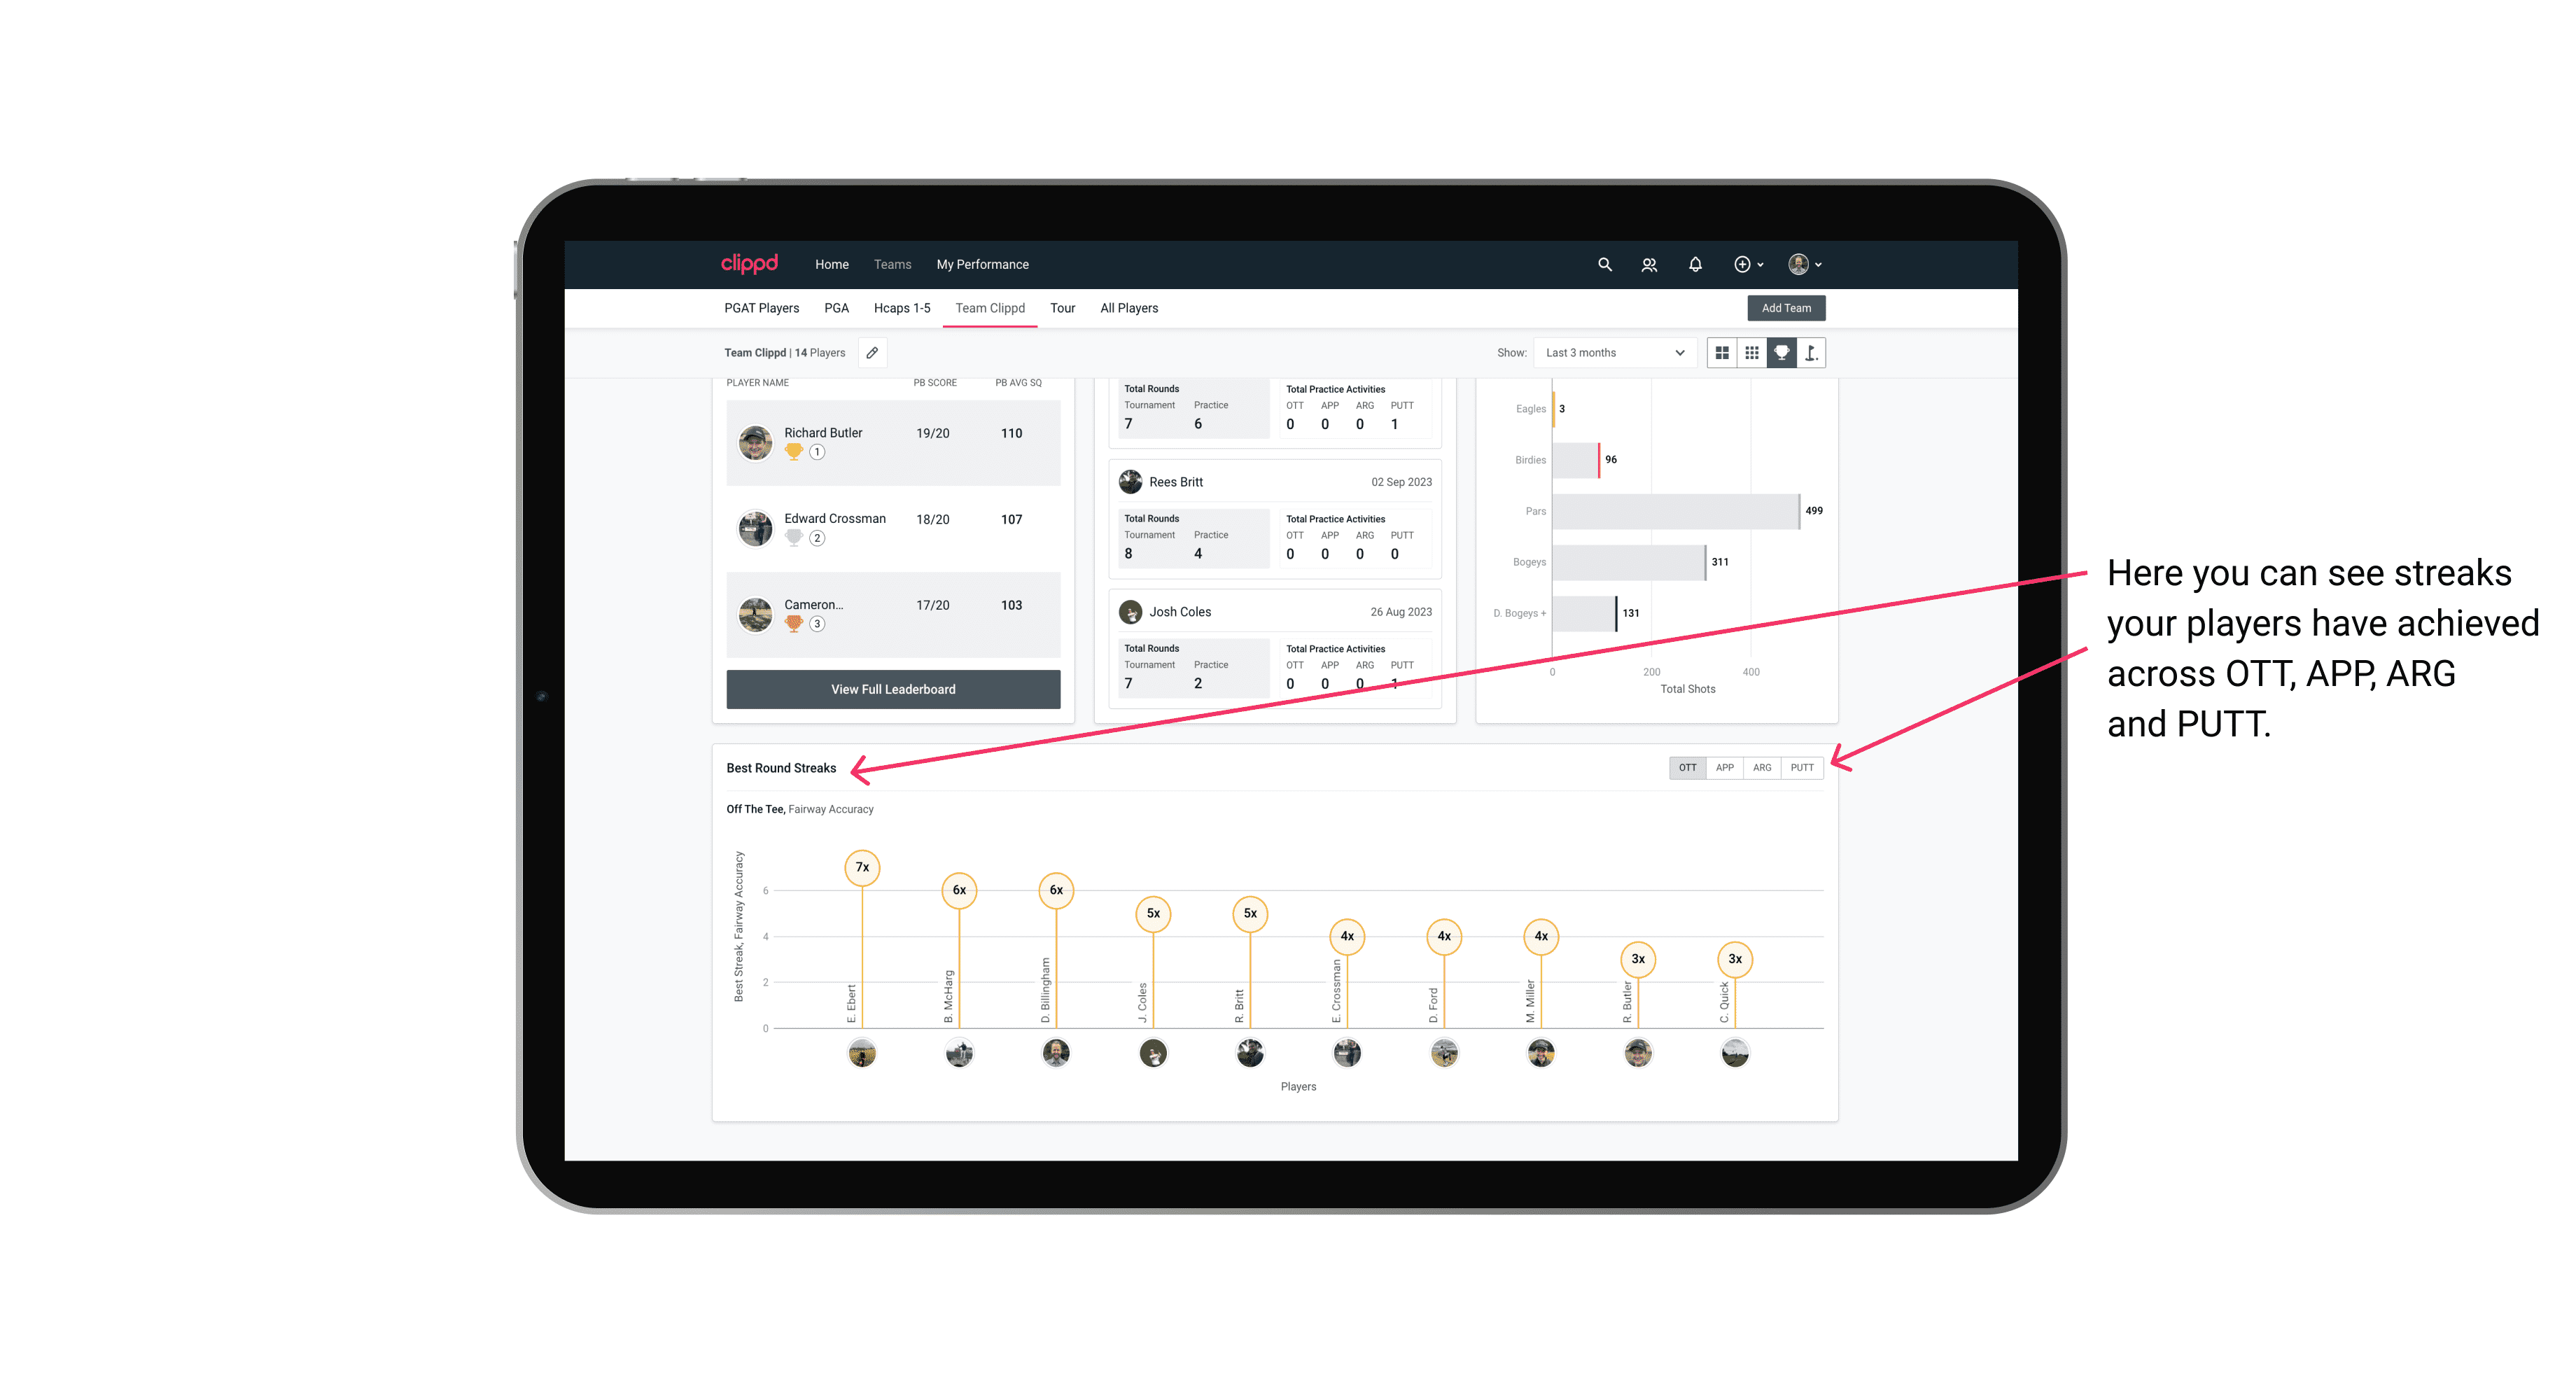Expand the My Performance menu item
The width and height of the screenshot is (2576, 1386).
[984, 265]
